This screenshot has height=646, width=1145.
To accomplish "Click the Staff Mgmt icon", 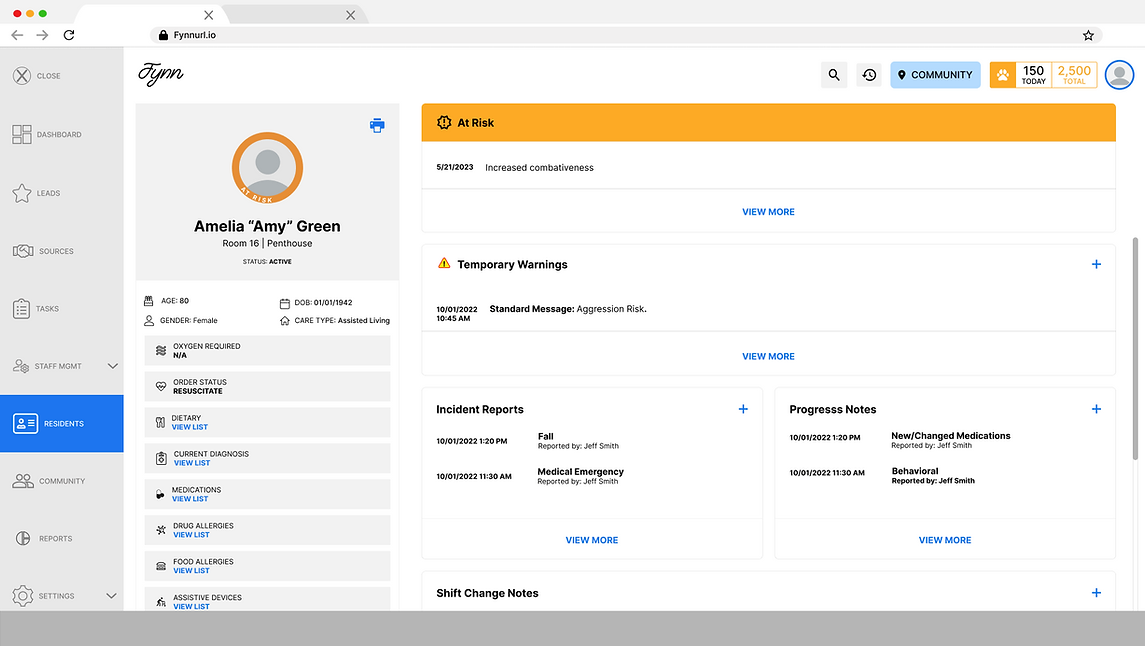I will point(20,366).
